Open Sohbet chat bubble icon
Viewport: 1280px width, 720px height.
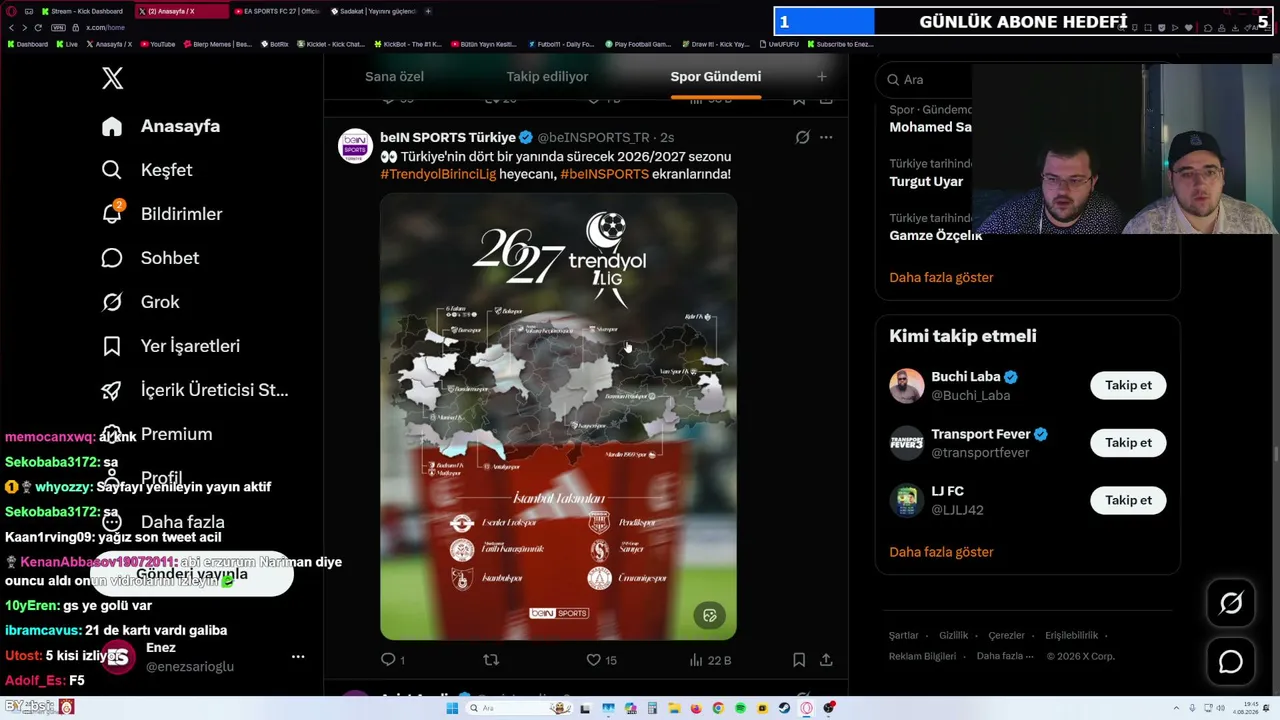(112, 258)
